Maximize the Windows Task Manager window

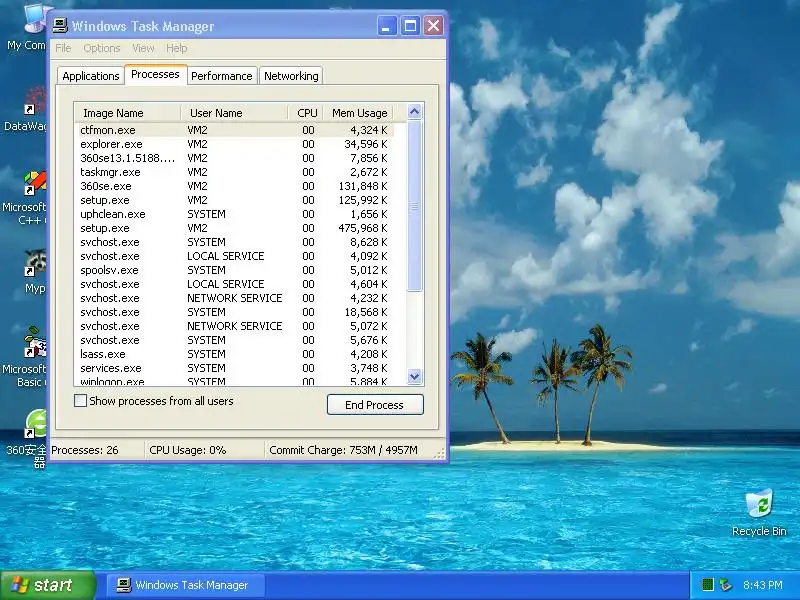(410, 26)
